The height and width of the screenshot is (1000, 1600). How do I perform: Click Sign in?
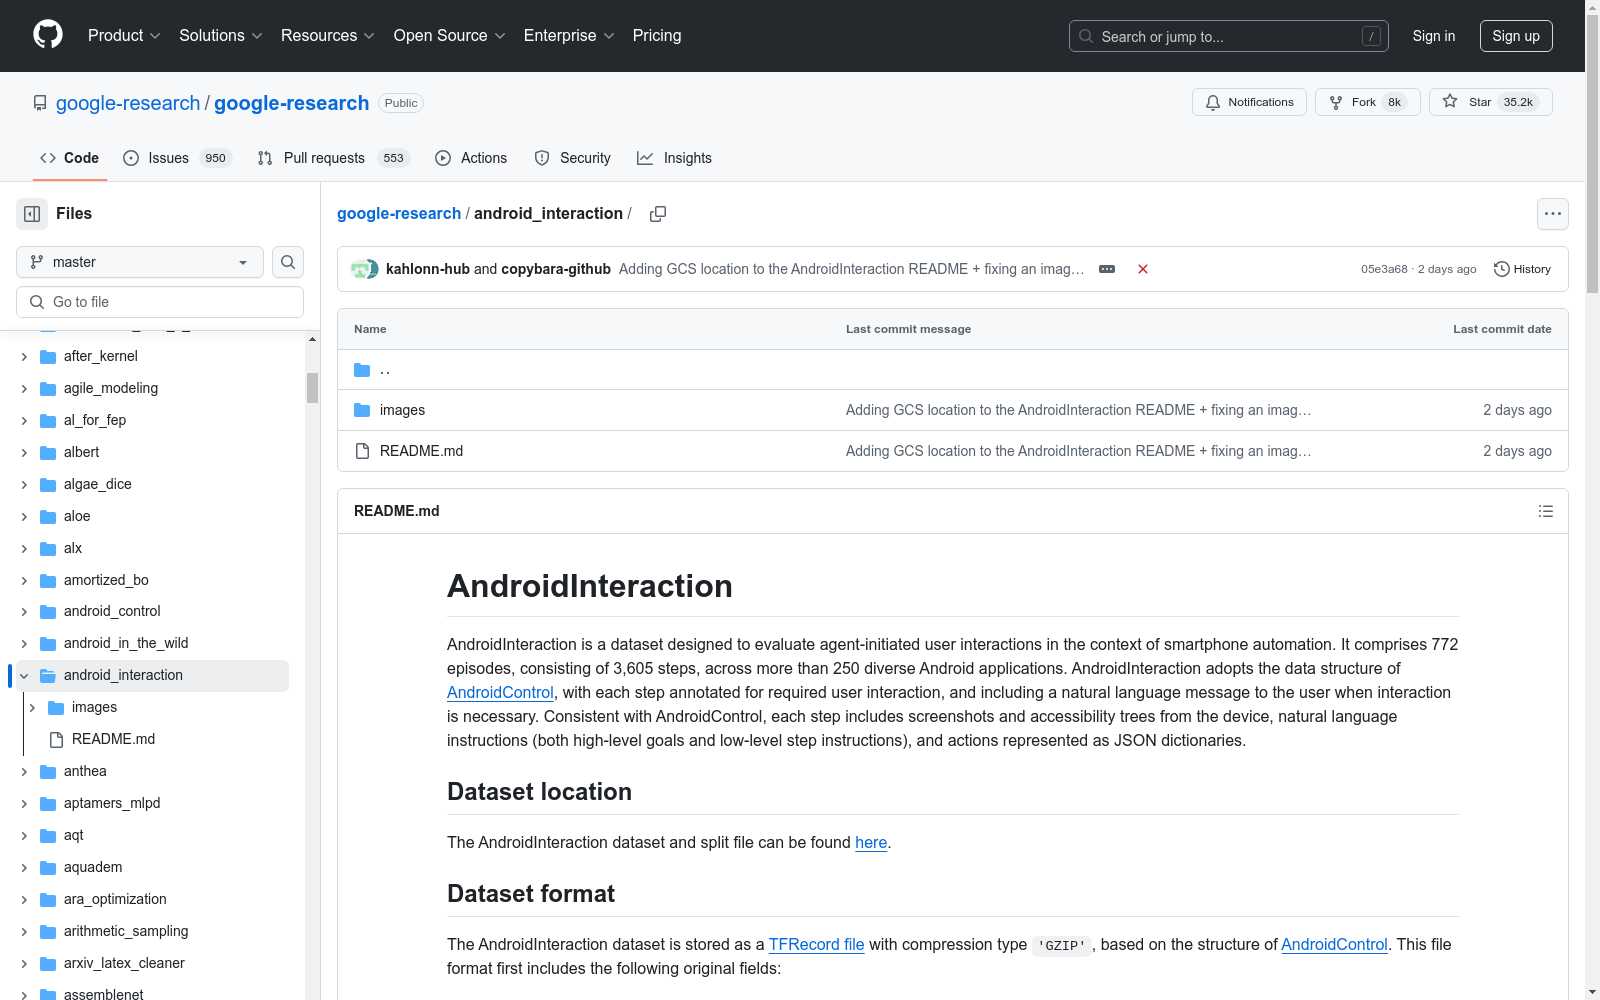(1434, 36)
